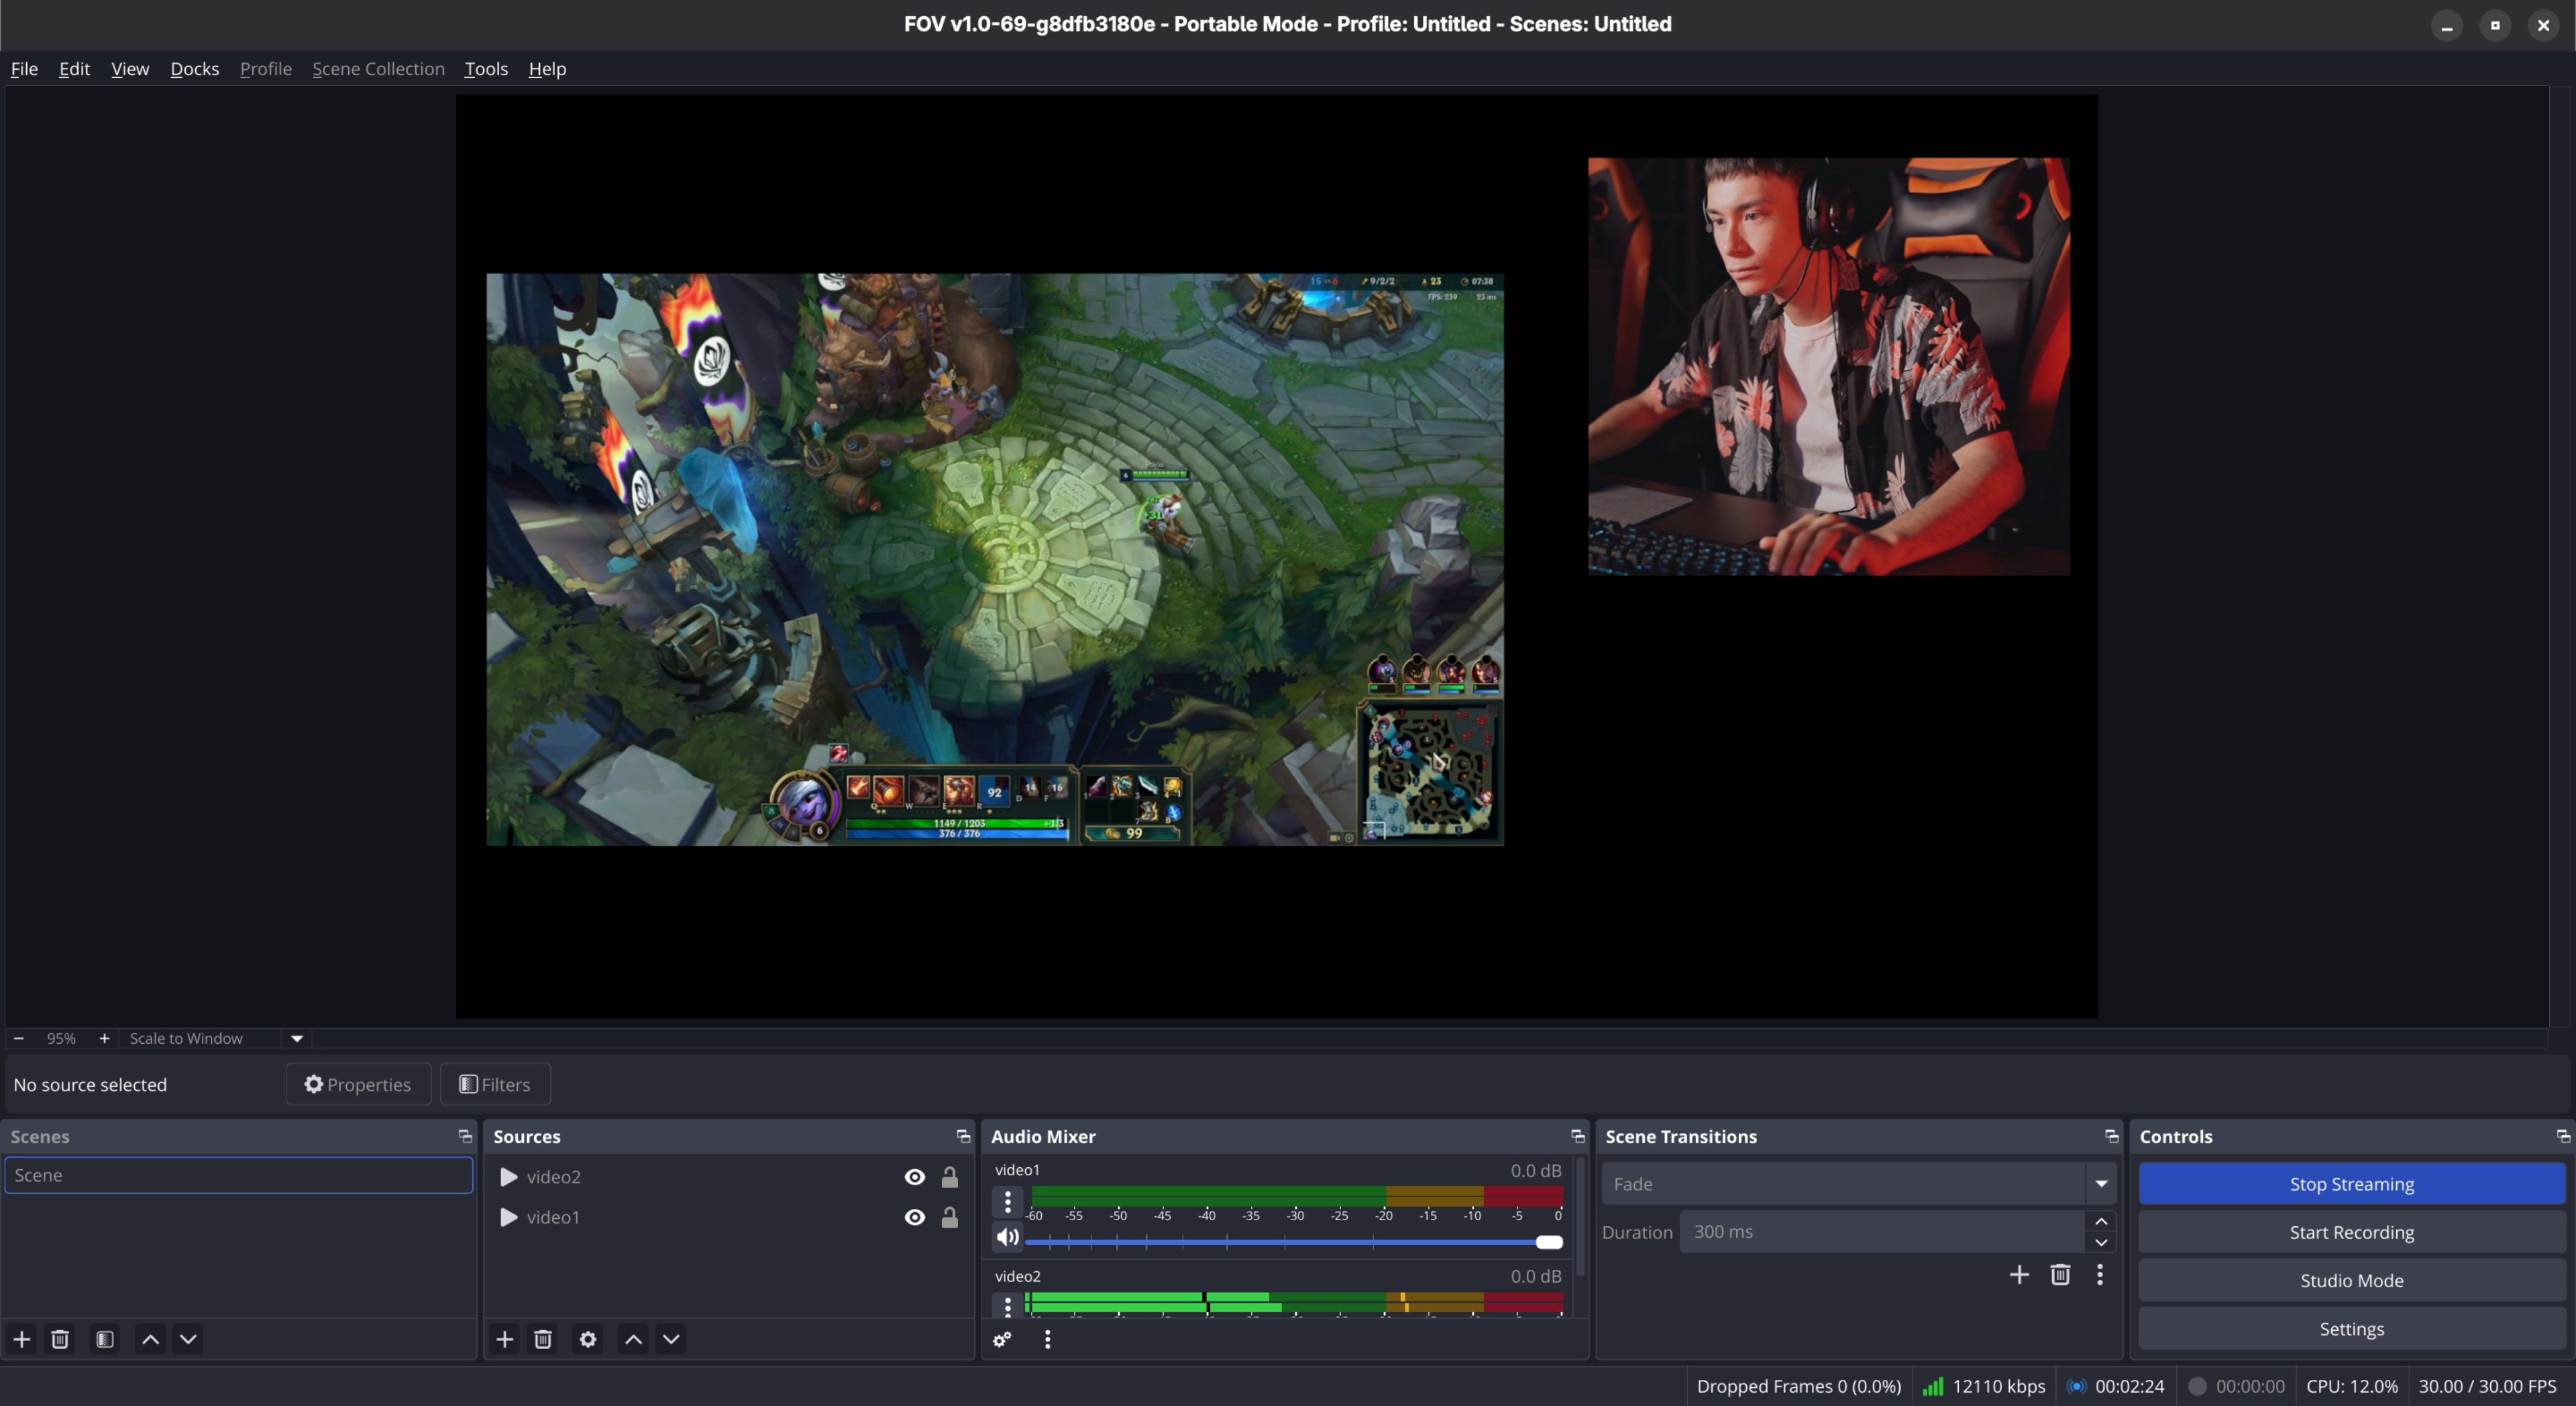Click Stop Streaming button
Viewport: 2576px width, 1406px height.
coord(2351,1184)
